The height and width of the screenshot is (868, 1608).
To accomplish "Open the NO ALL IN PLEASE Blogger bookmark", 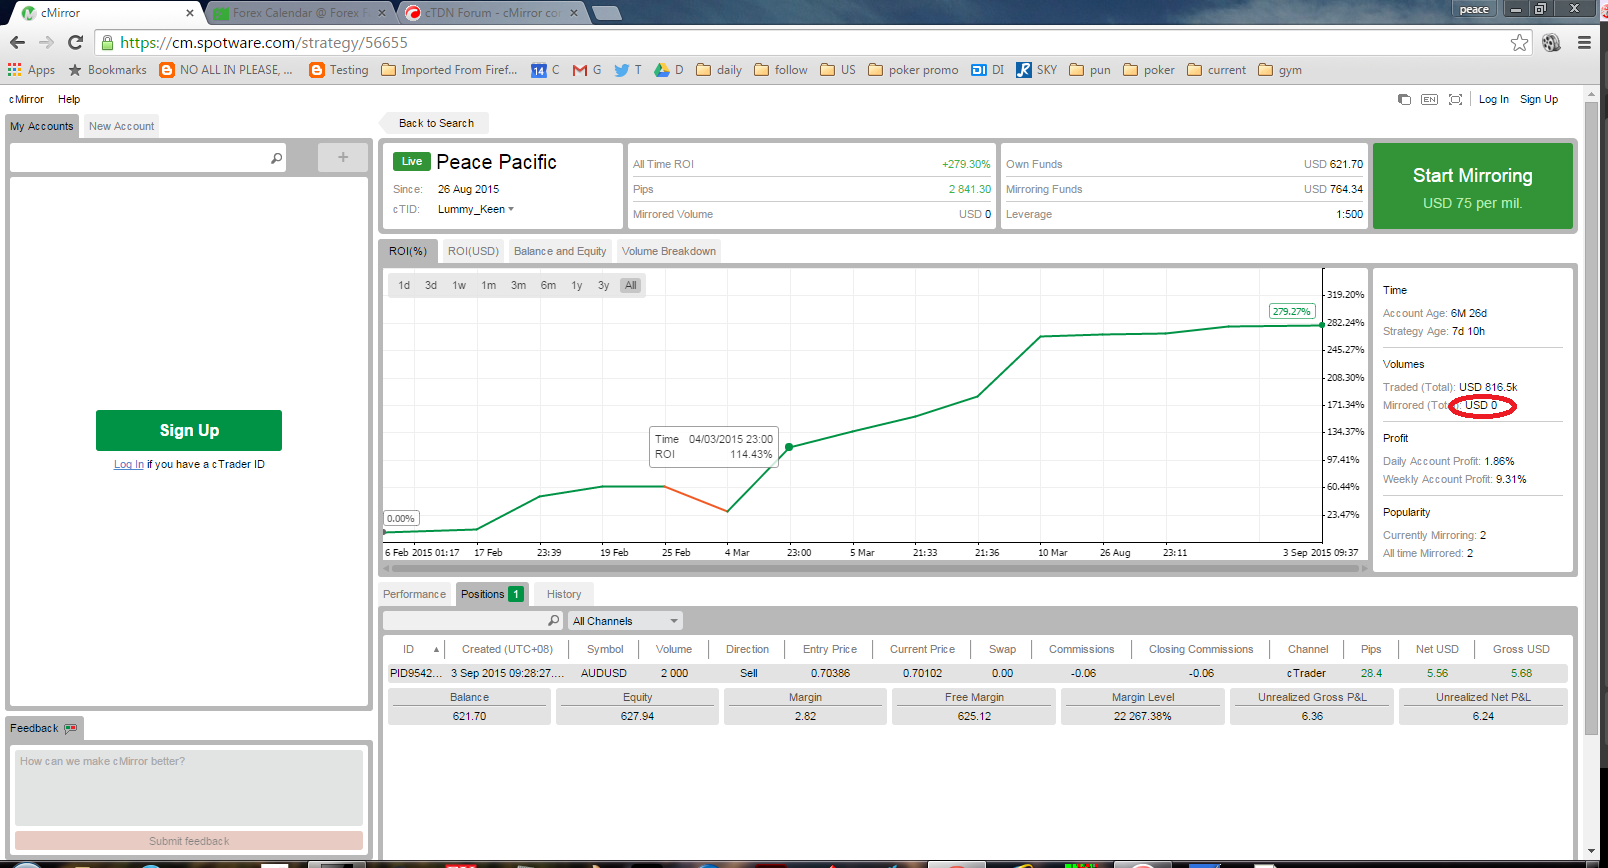I will click(226, 70).
